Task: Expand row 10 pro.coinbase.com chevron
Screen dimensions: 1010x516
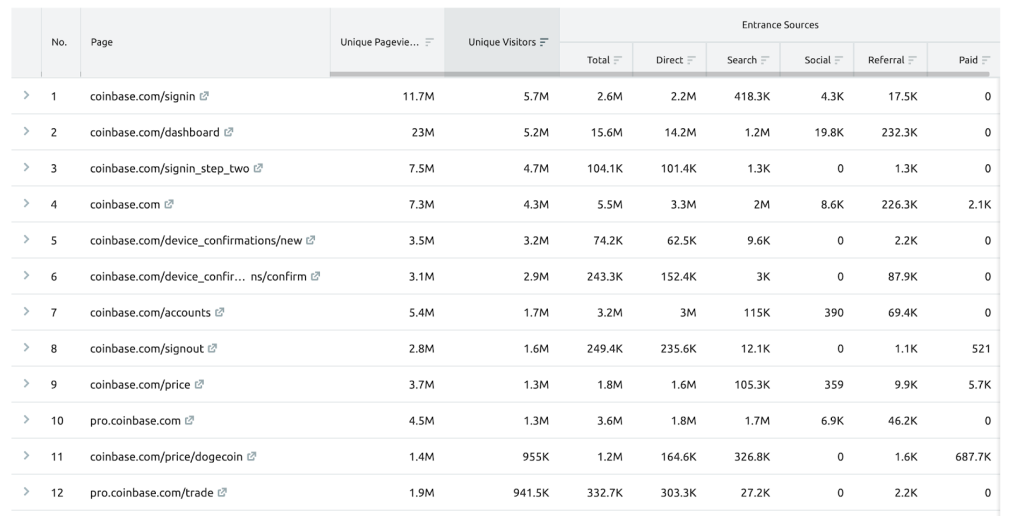Action: (x=26, y=420)
